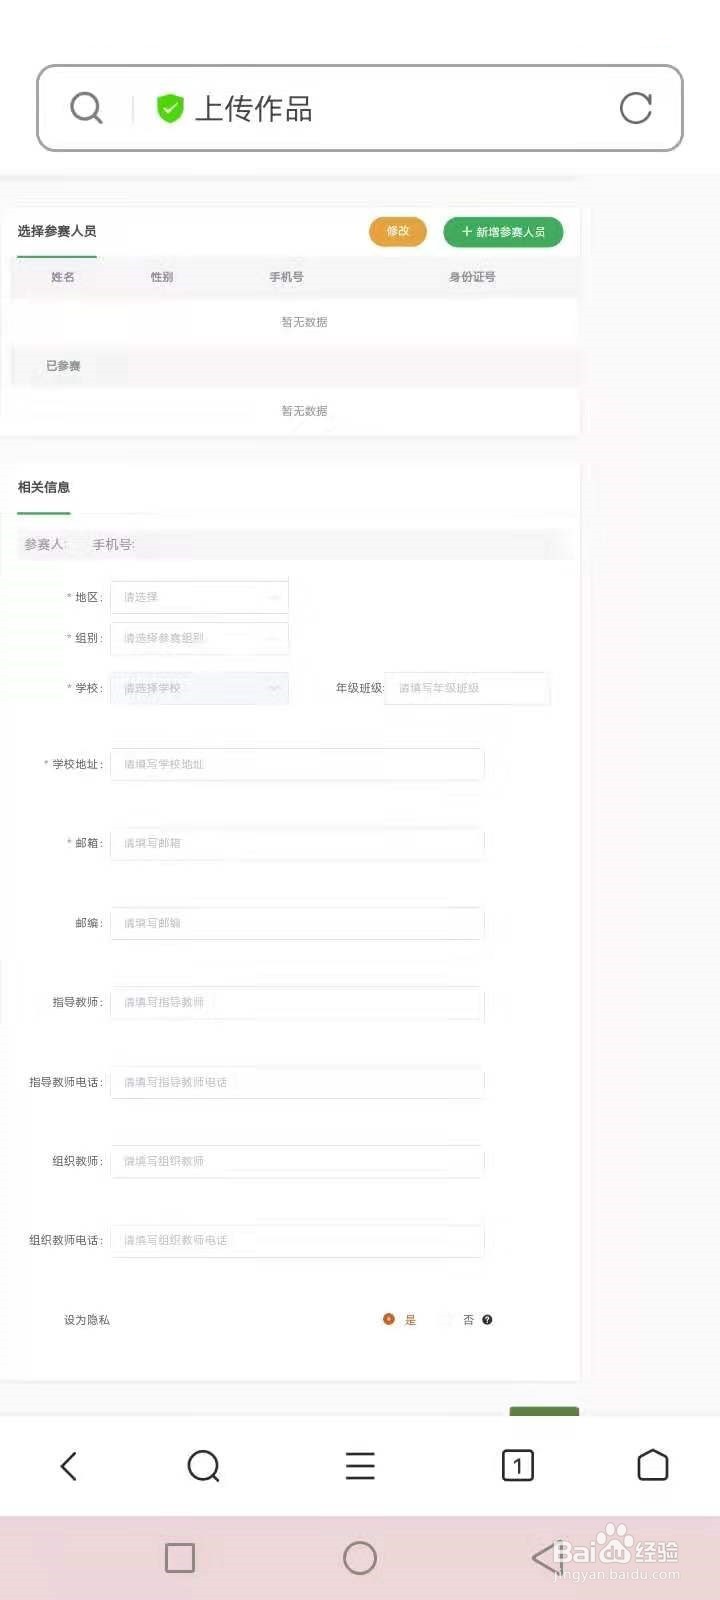
Task: Open the 地区 dropdown
Action: 200,597
